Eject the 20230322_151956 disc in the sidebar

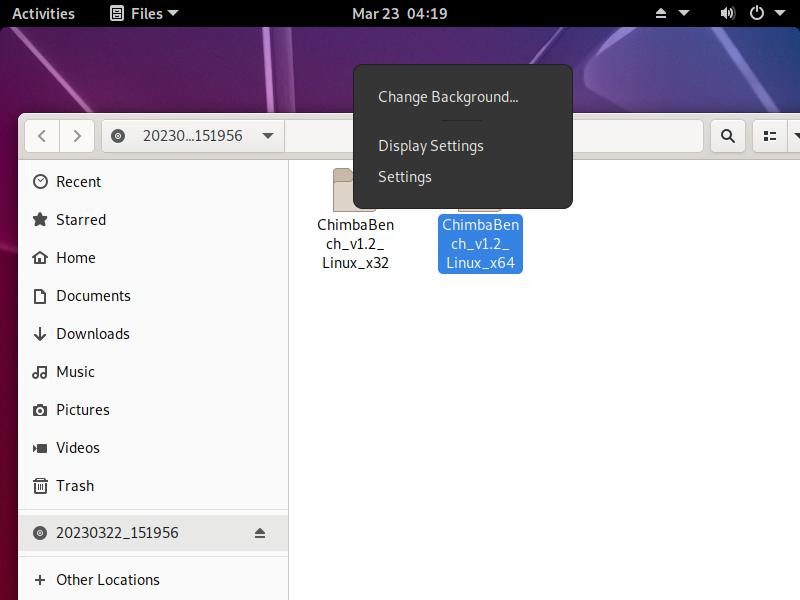pos(260,533)
